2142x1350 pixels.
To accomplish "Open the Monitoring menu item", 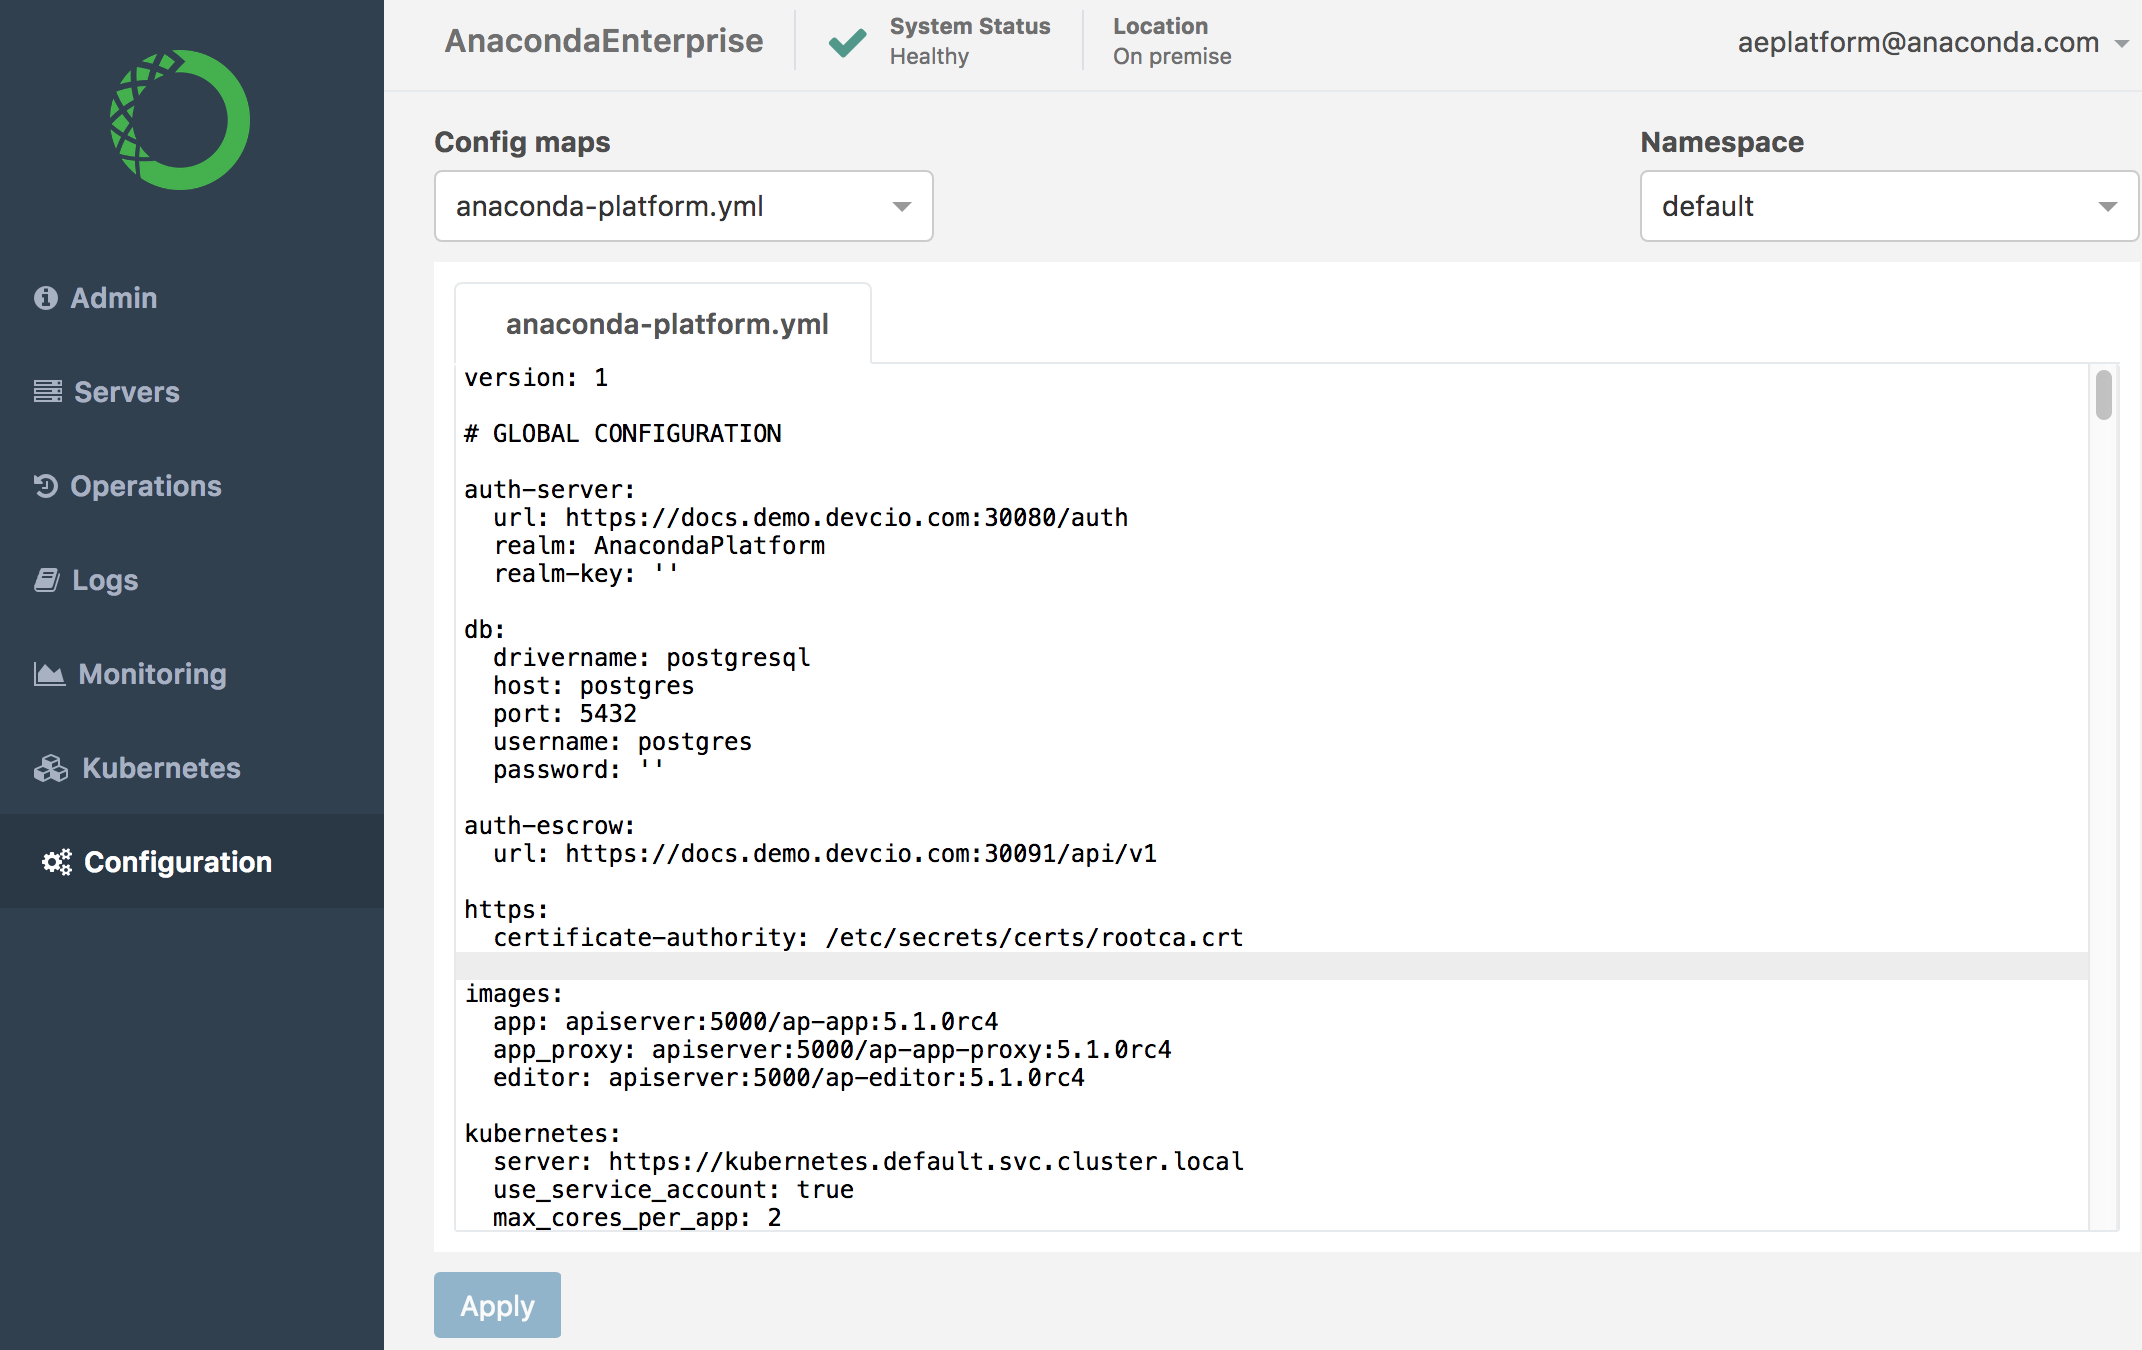I will (x=152, y=674).
